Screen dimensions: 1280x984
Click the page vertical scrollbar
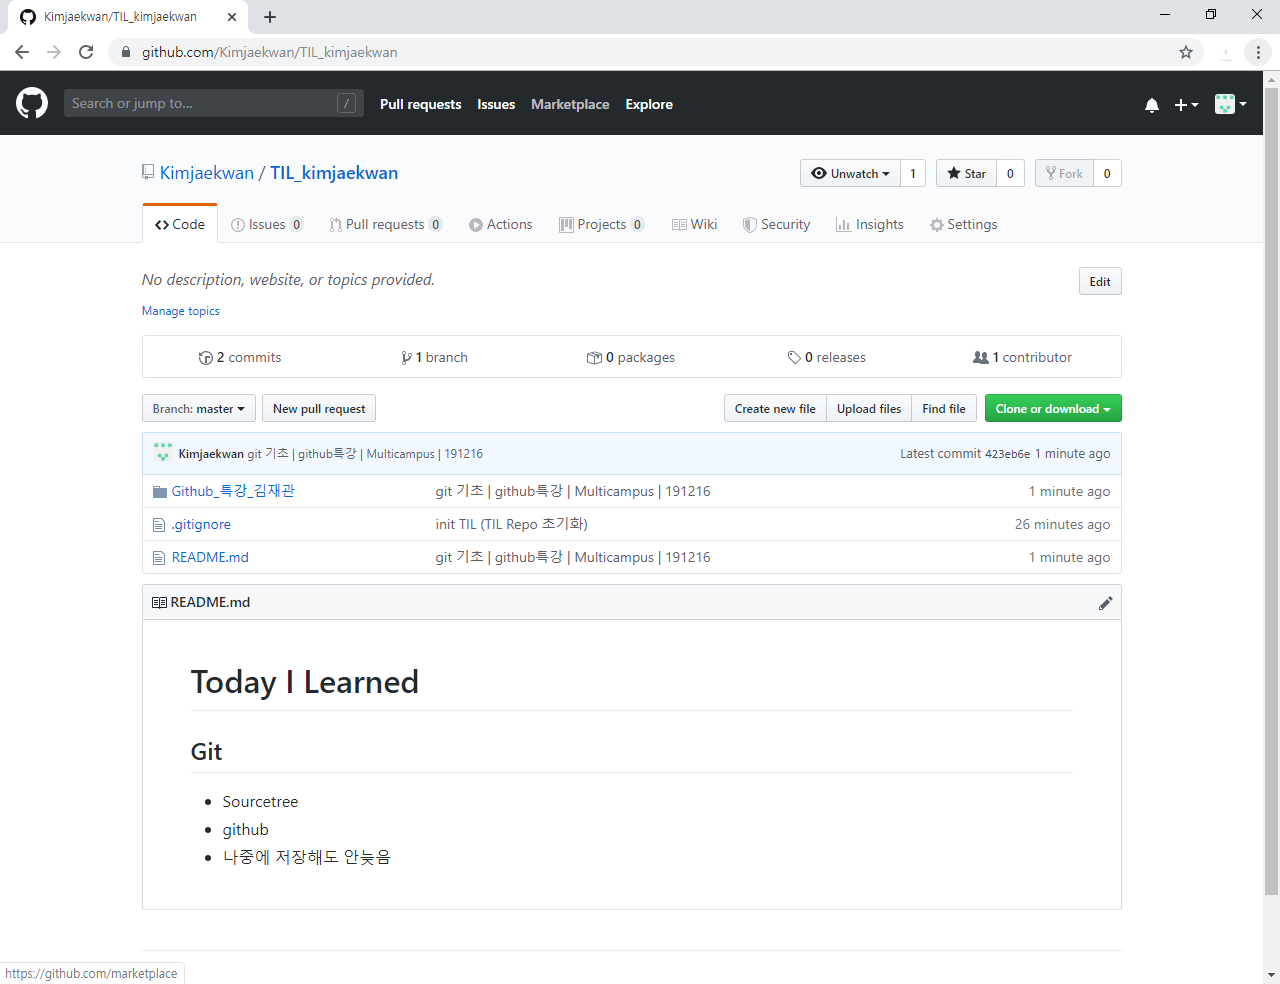(x=1271, y=490)
